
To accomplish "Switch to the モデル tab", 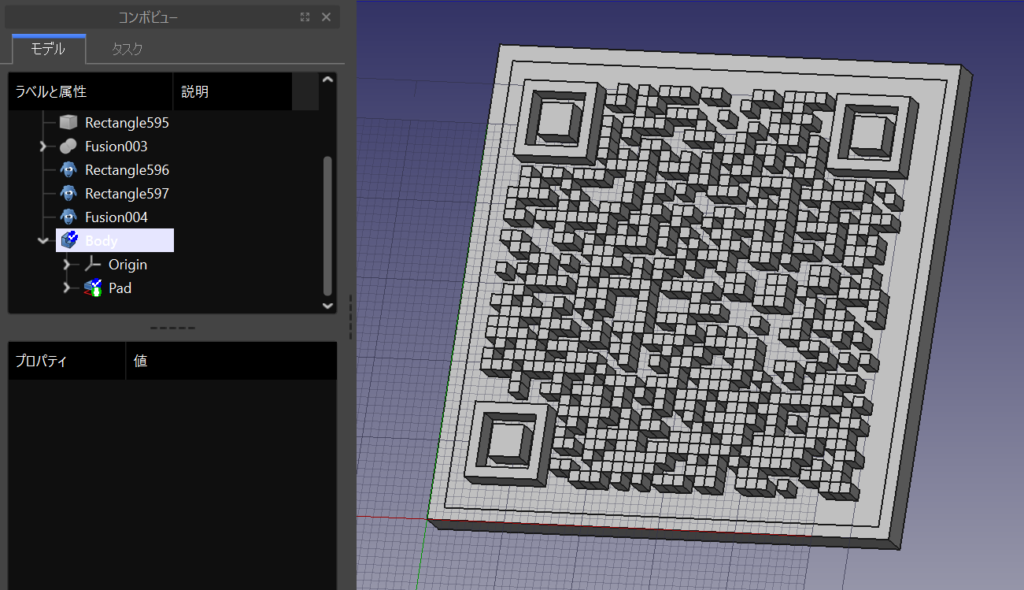I will (x=48, y=49).
